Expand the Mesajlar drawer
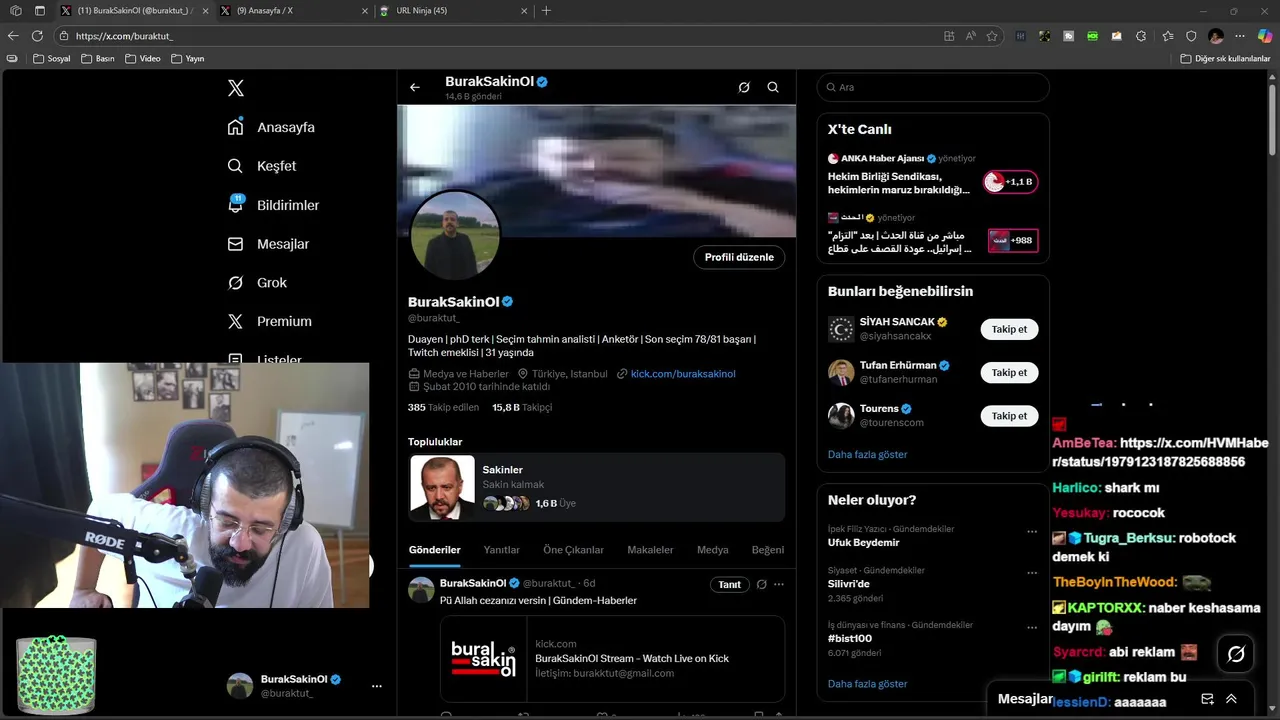 coord(1231,699)
